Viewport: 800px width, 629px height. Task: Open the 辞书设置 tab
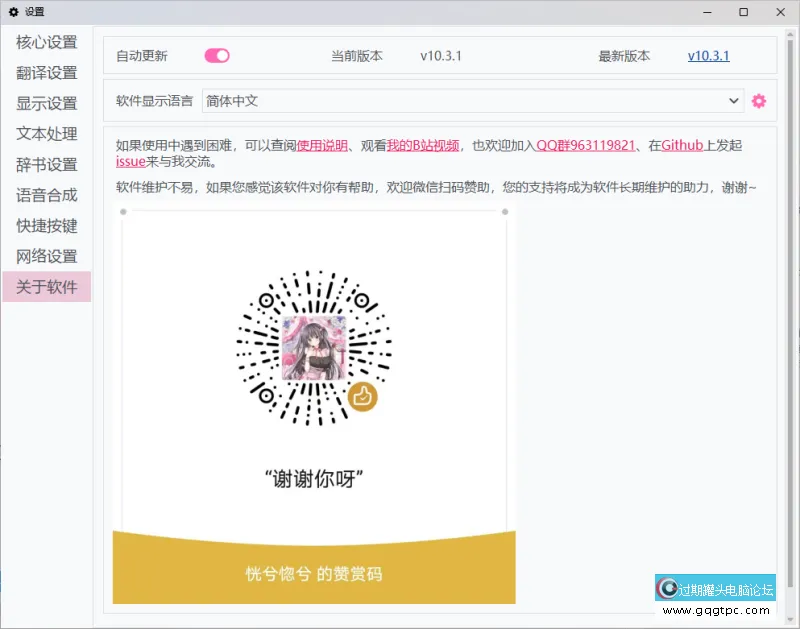(47, 164)
